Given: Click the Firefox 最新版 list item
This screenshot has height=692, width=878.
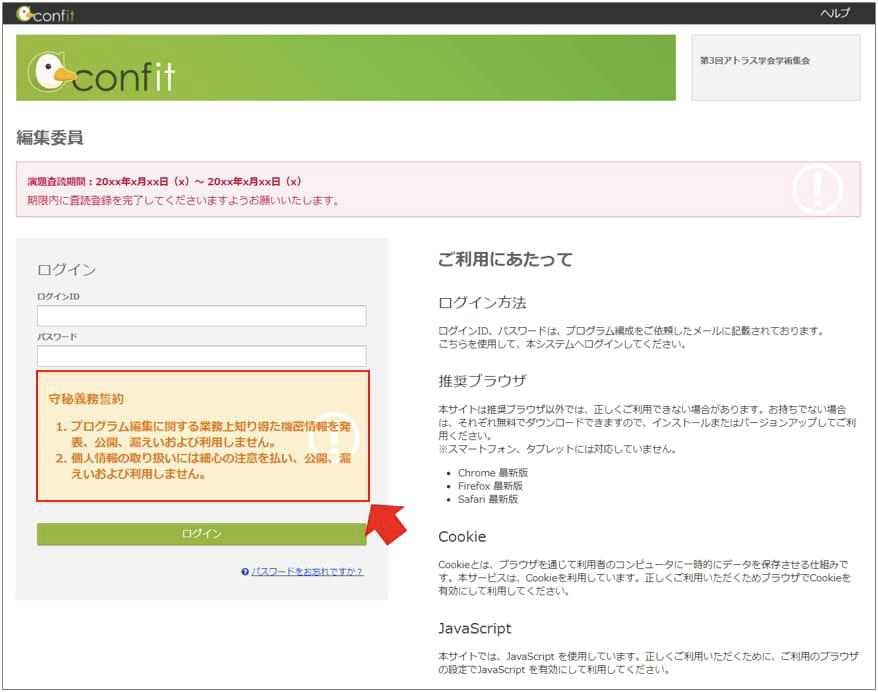Looking at the screenshot, I should pos(492,486).
